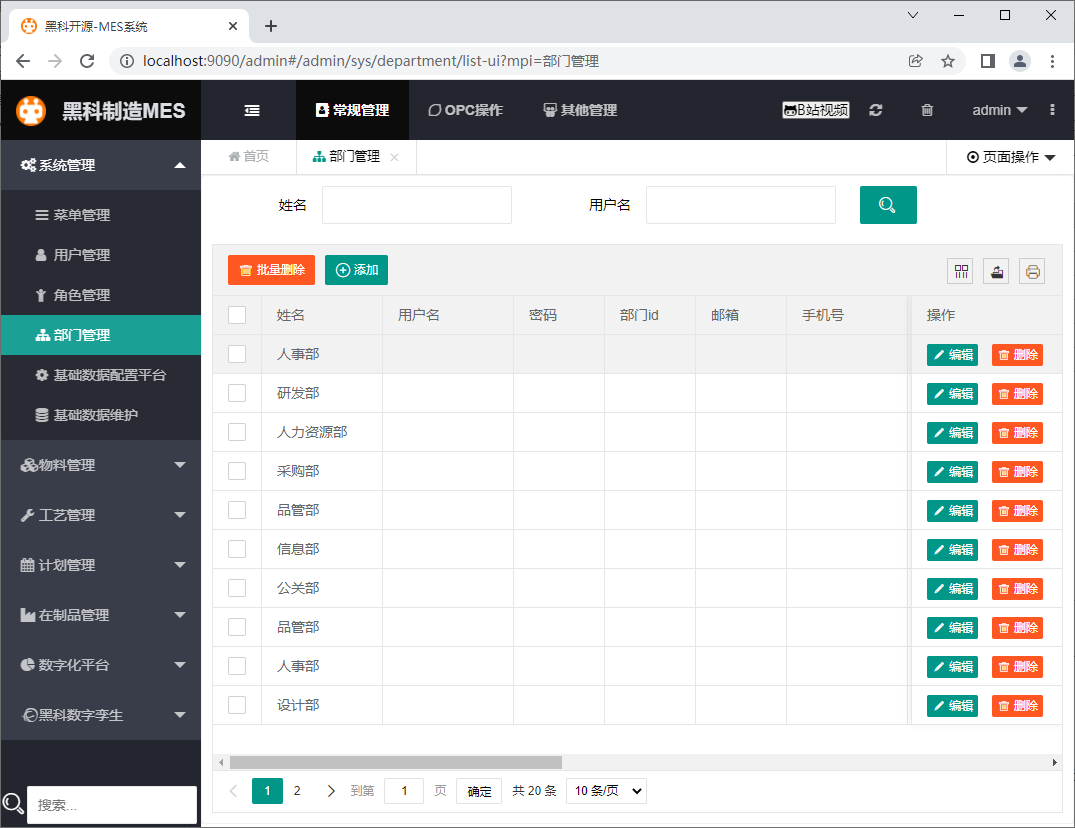1075x828 pixels.
Task: Collapse the 系统管理 sidebar section
Action: [101, 165]
